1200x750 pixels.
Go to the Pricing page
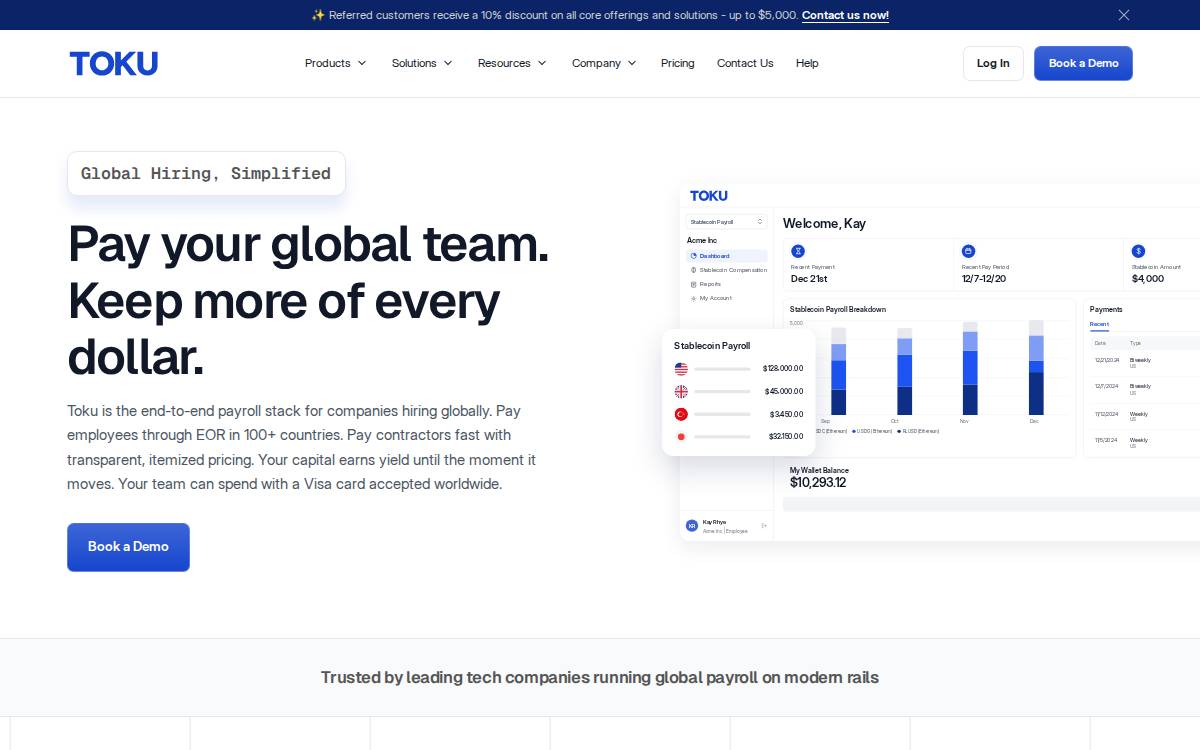pyautogui.click(x=677, y=63)
